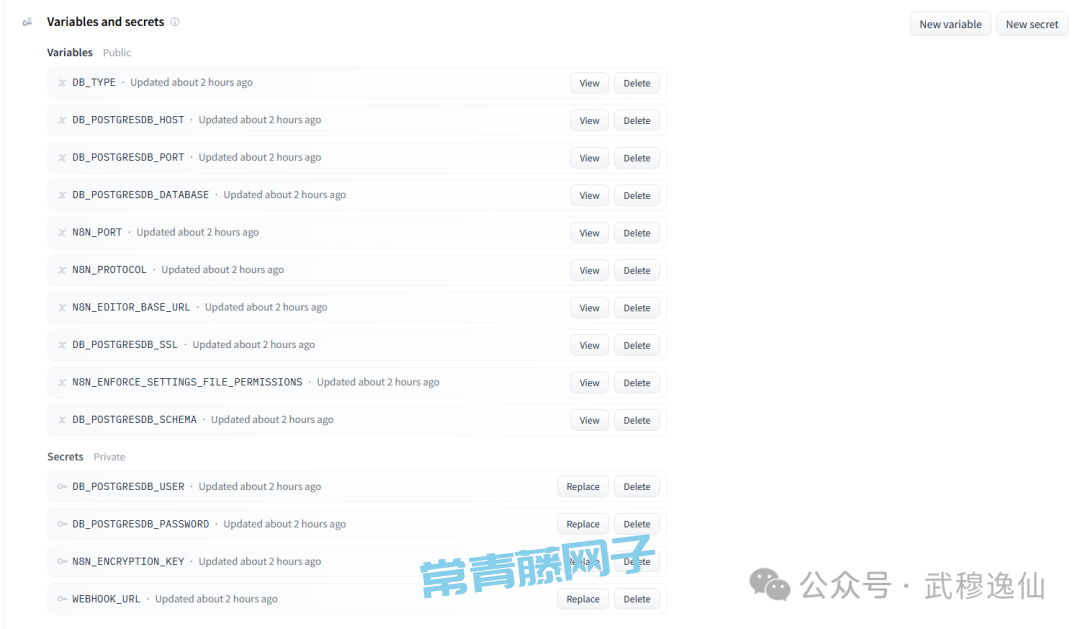Image resolution: width=1080 pixels, height=629 pixels.
Task: Click the settings icon left of the heading
Action: point(28,22)
